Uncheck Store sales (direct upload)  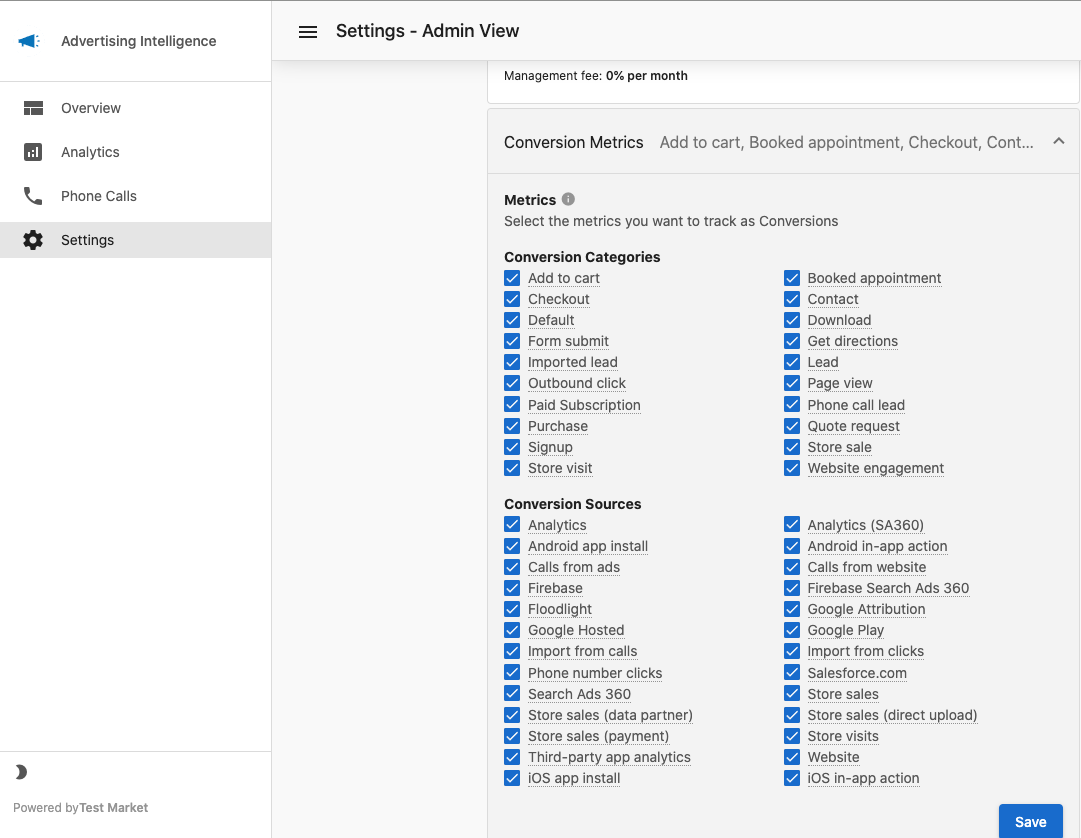(x=792, y=715)
